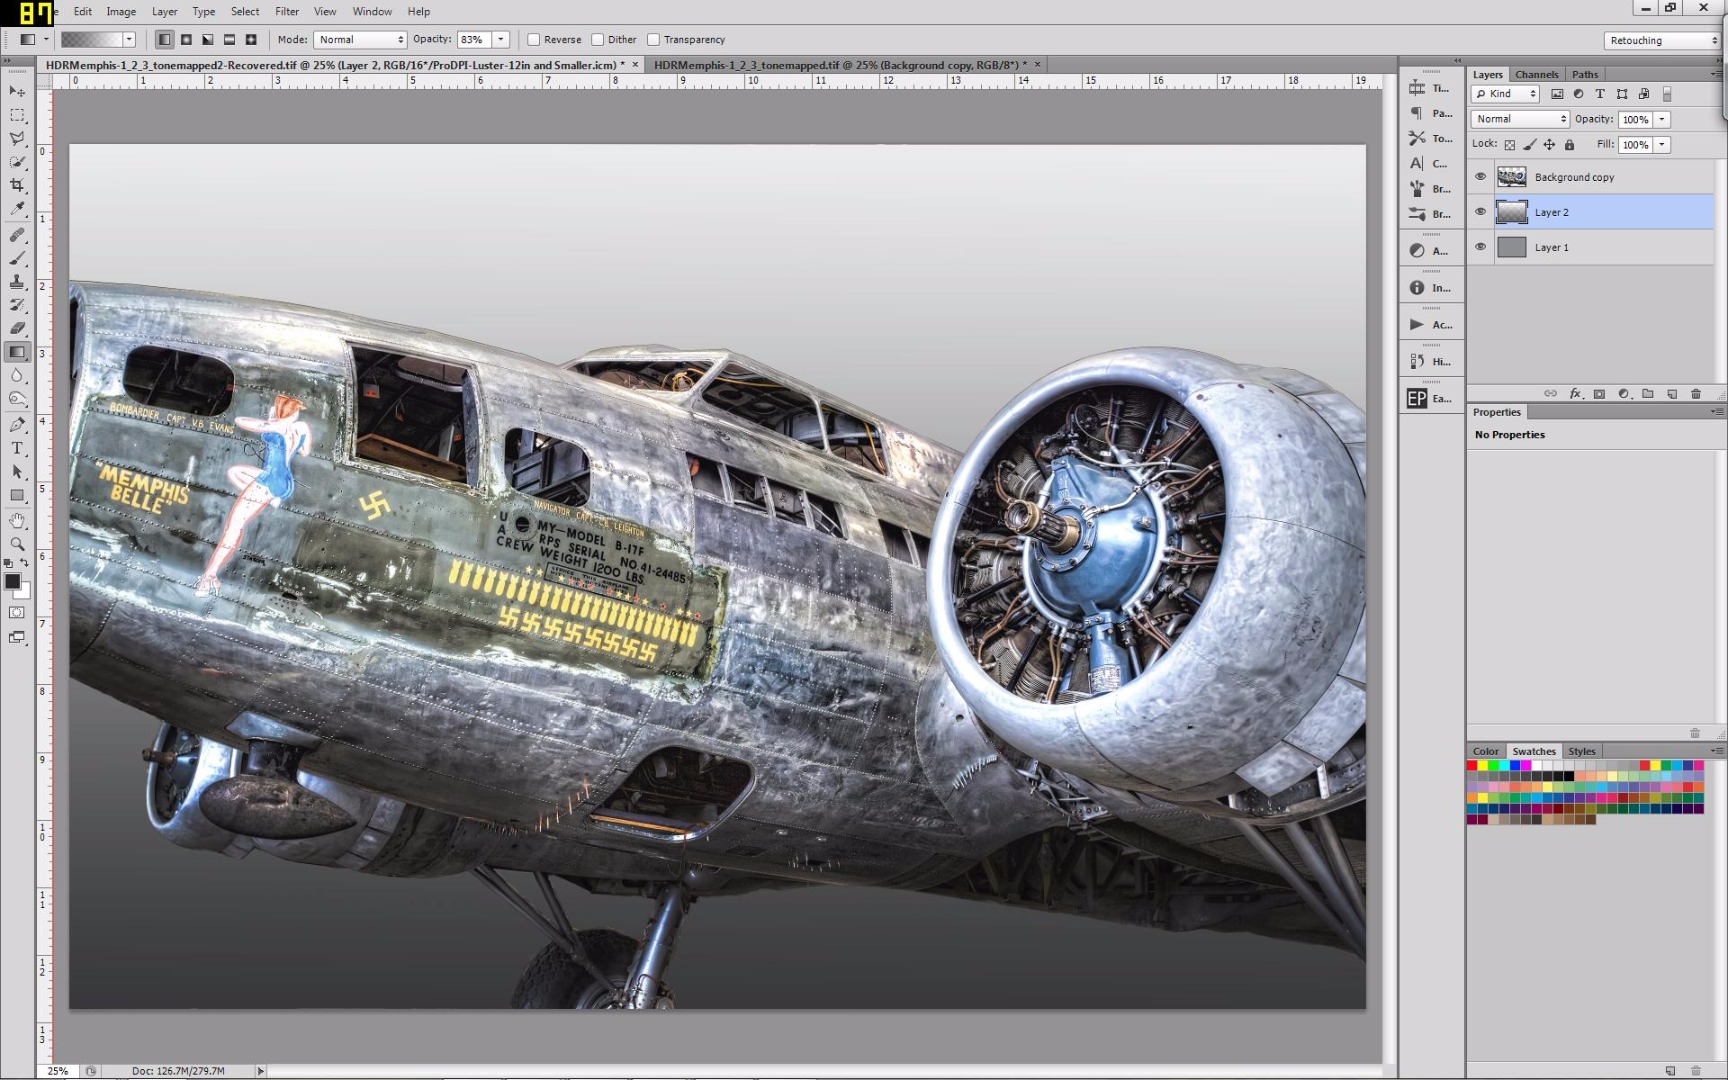The height and width of the screenshot is (1080, 1728).
Task: Open the Image menu
Action: click(121, 11)
